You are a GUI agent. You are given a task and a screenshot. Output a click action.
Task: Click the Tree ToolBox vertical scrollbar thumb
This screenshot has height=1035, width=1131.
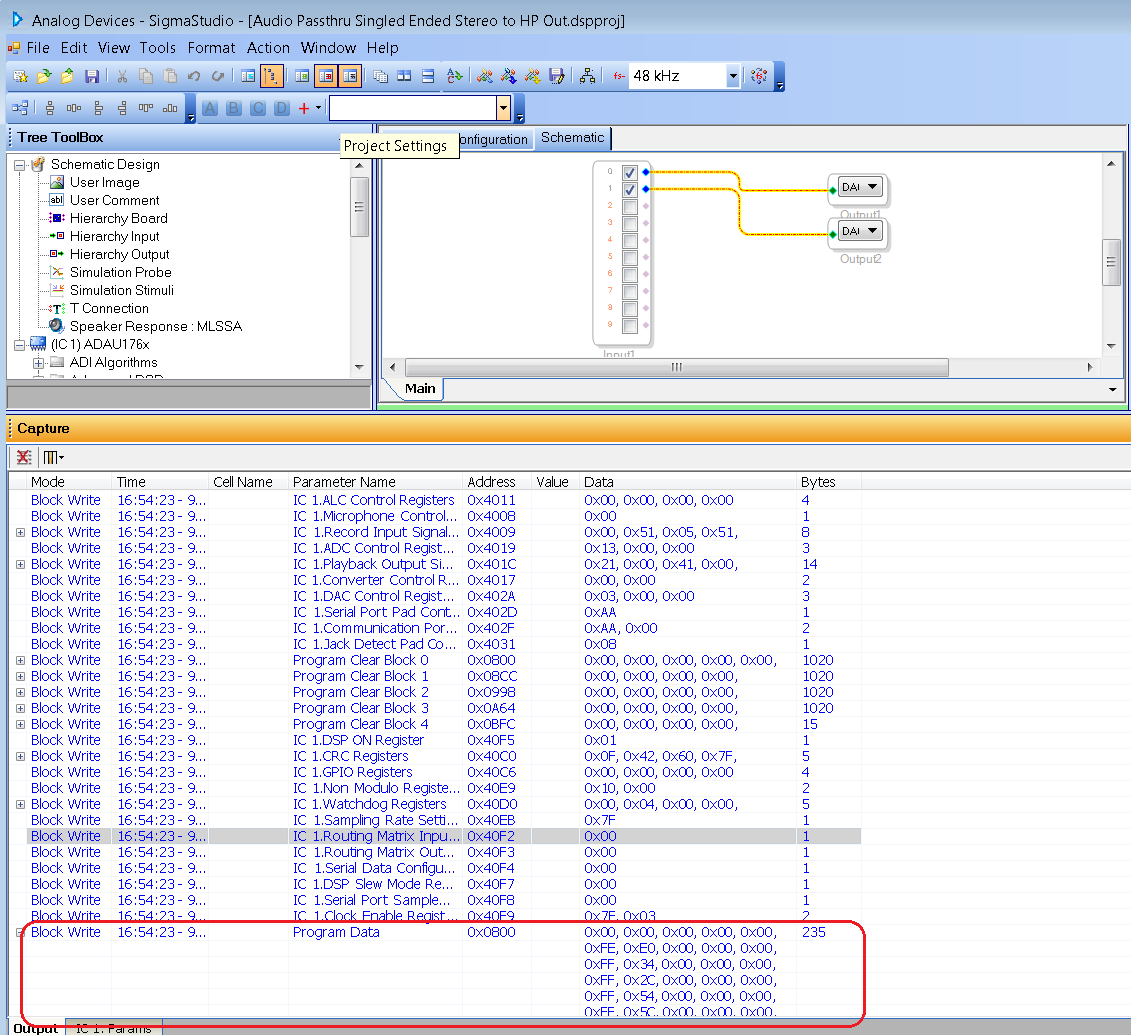click(359, 207)
